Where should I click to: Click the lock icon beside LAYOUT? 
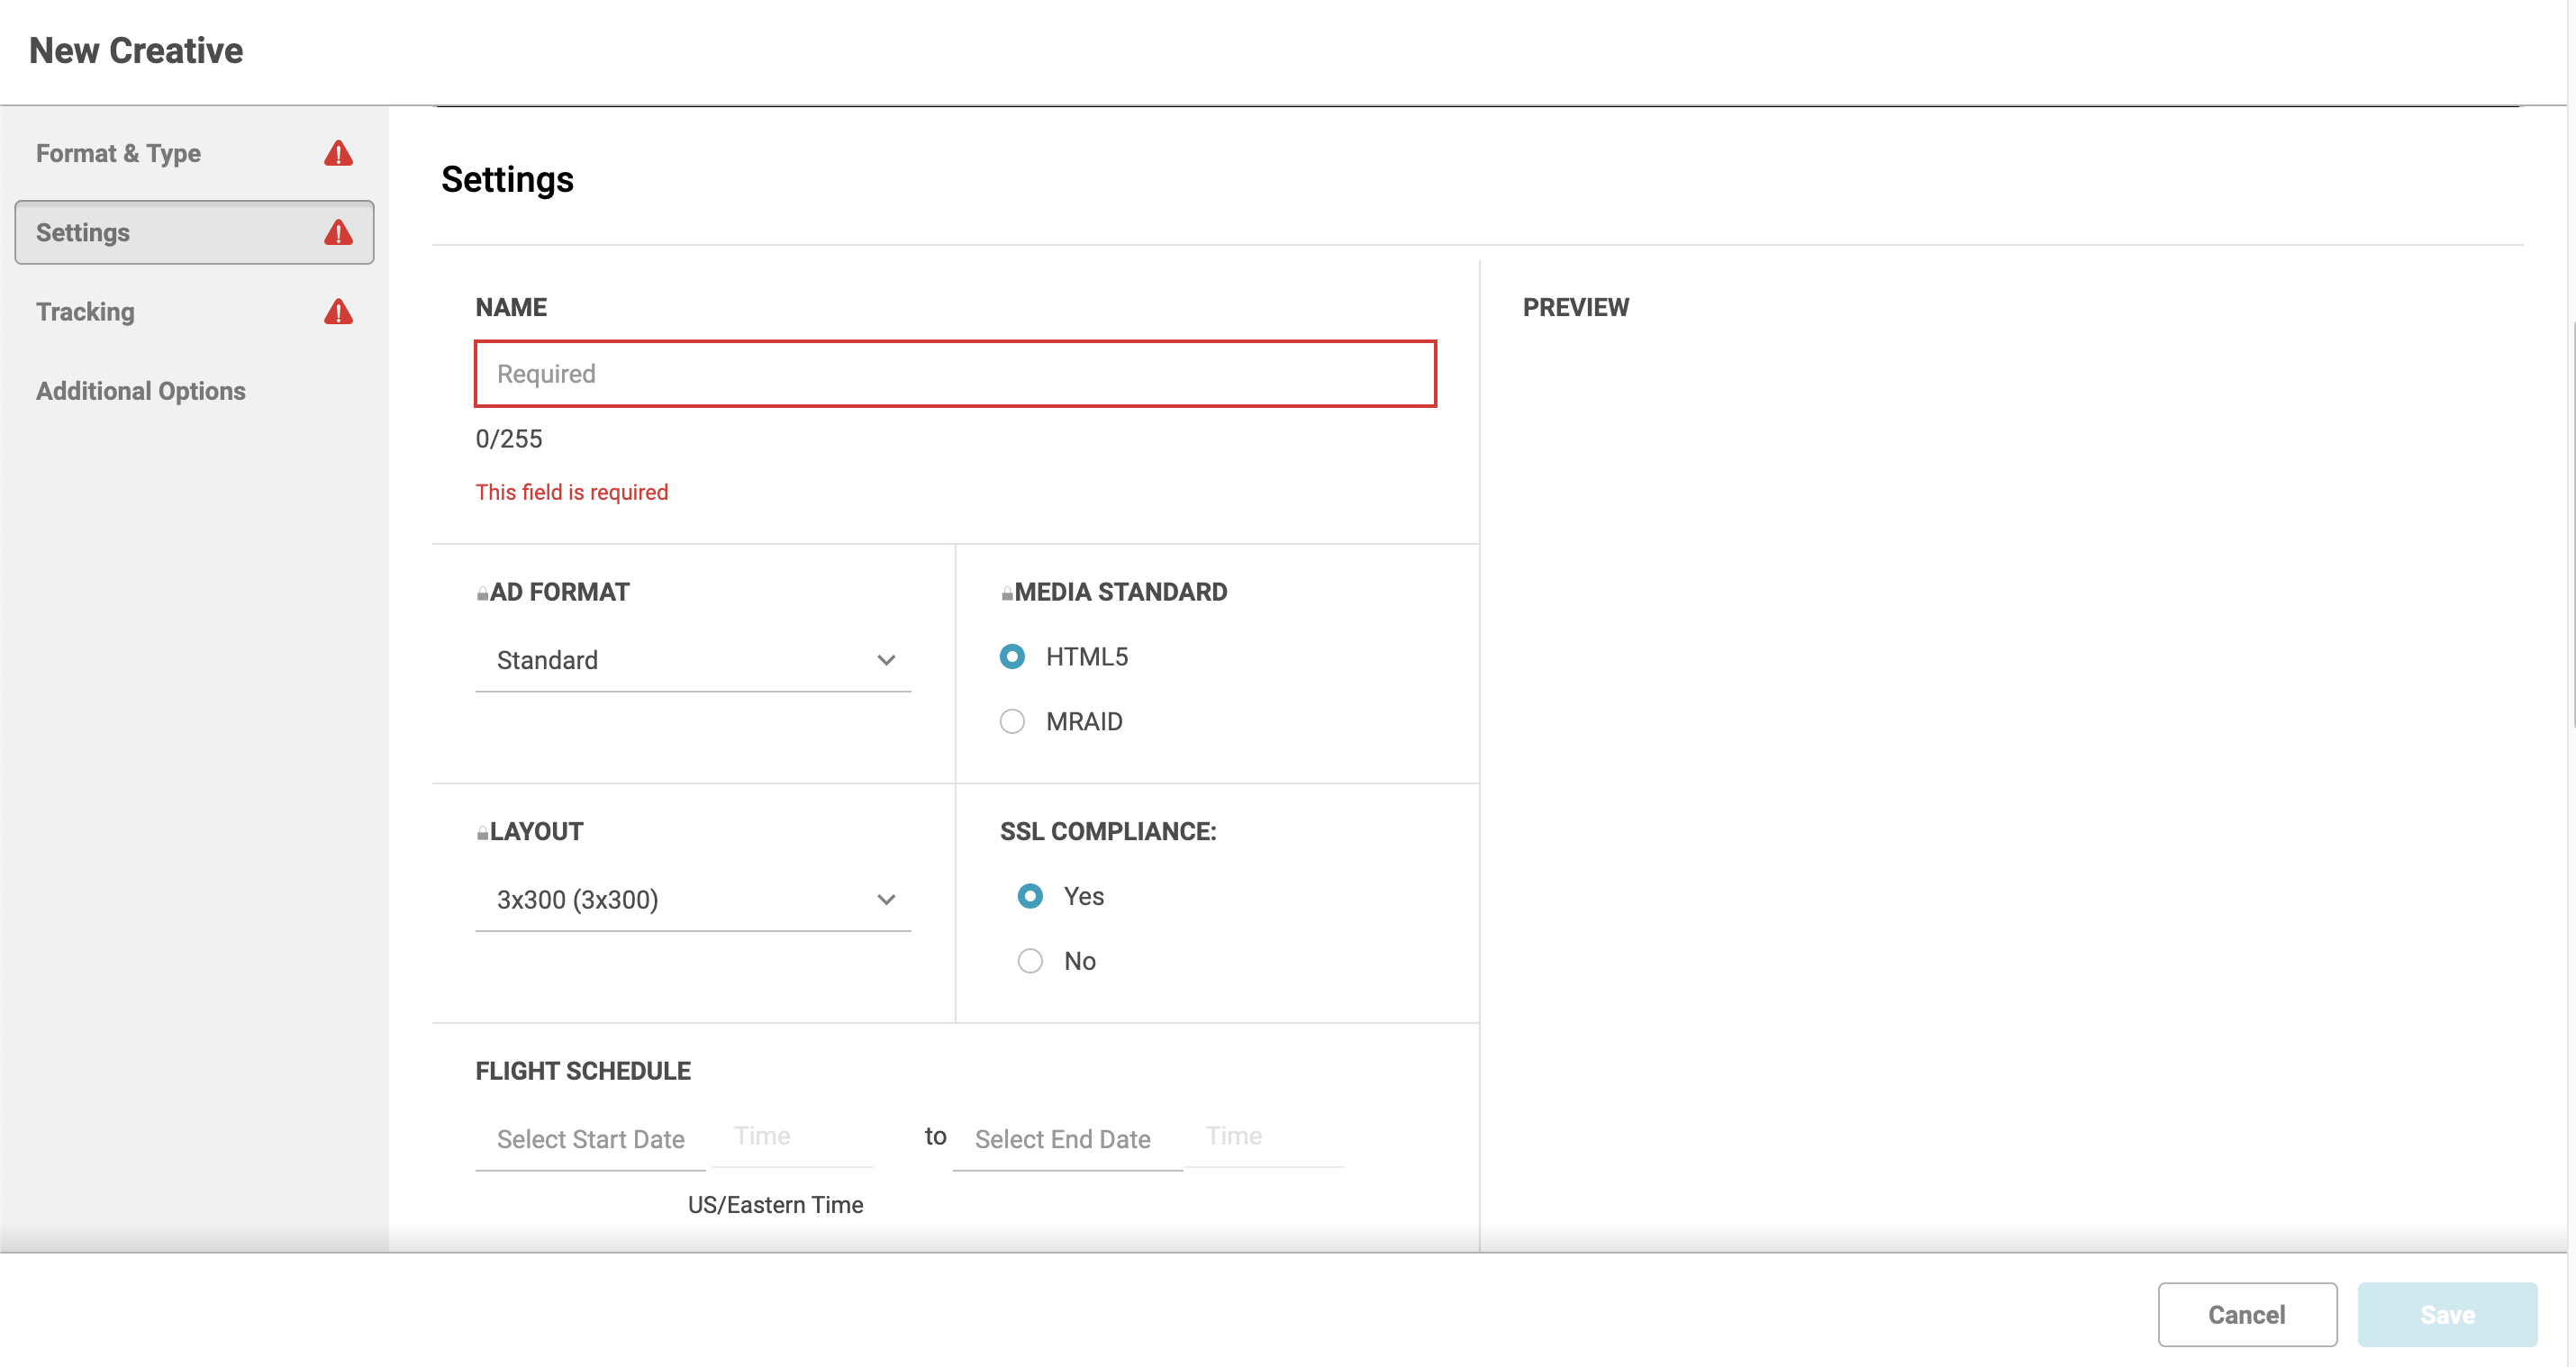482,832
